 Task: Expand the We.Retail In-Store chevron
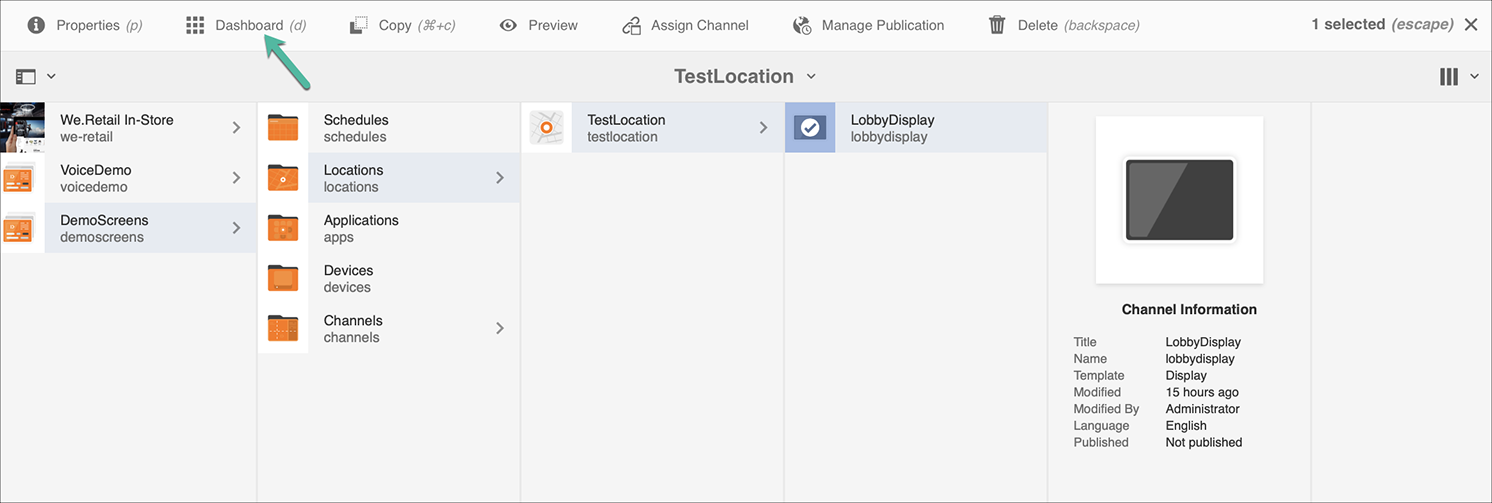(237, 127)
